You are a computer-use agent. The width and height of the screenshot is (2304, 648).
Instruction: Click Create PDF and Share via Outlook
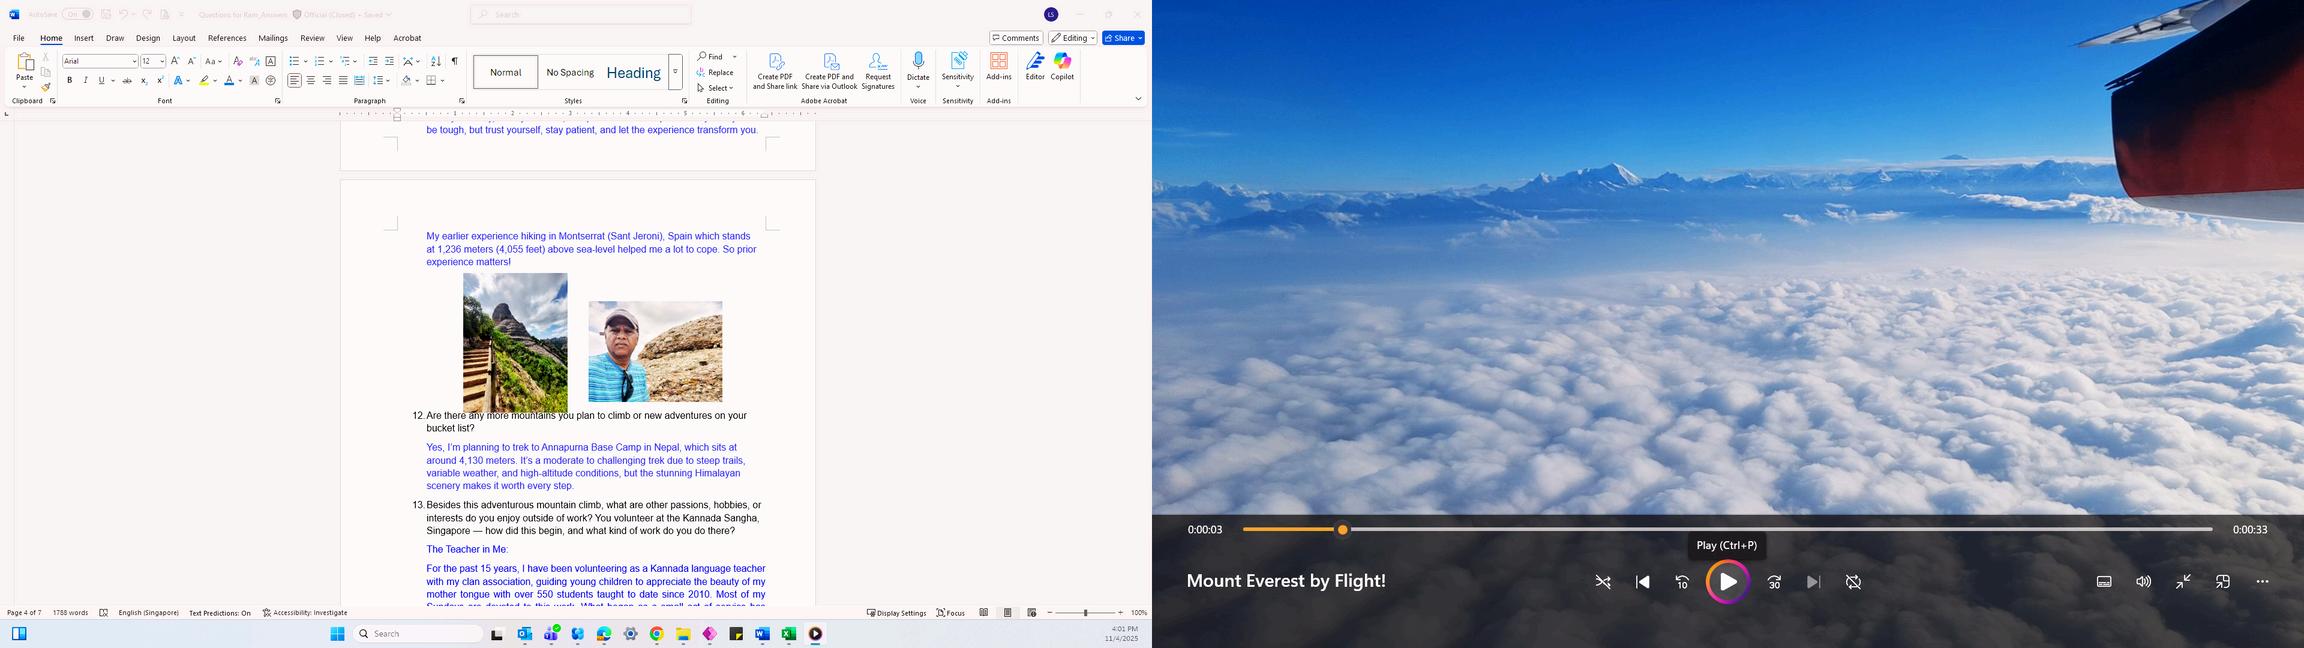[830, 71]
